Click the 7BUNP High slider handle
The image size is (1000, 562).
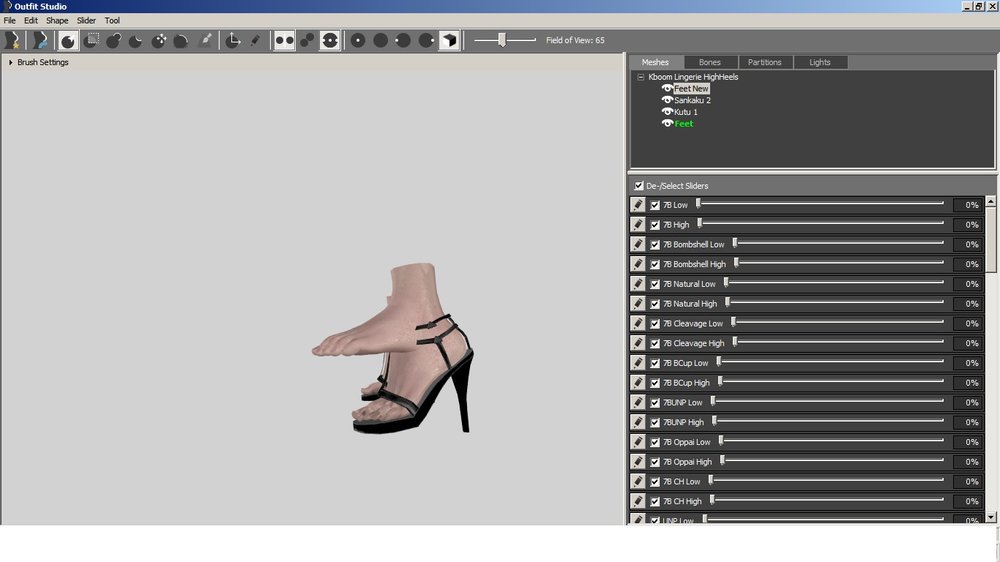tap(714, 421)
